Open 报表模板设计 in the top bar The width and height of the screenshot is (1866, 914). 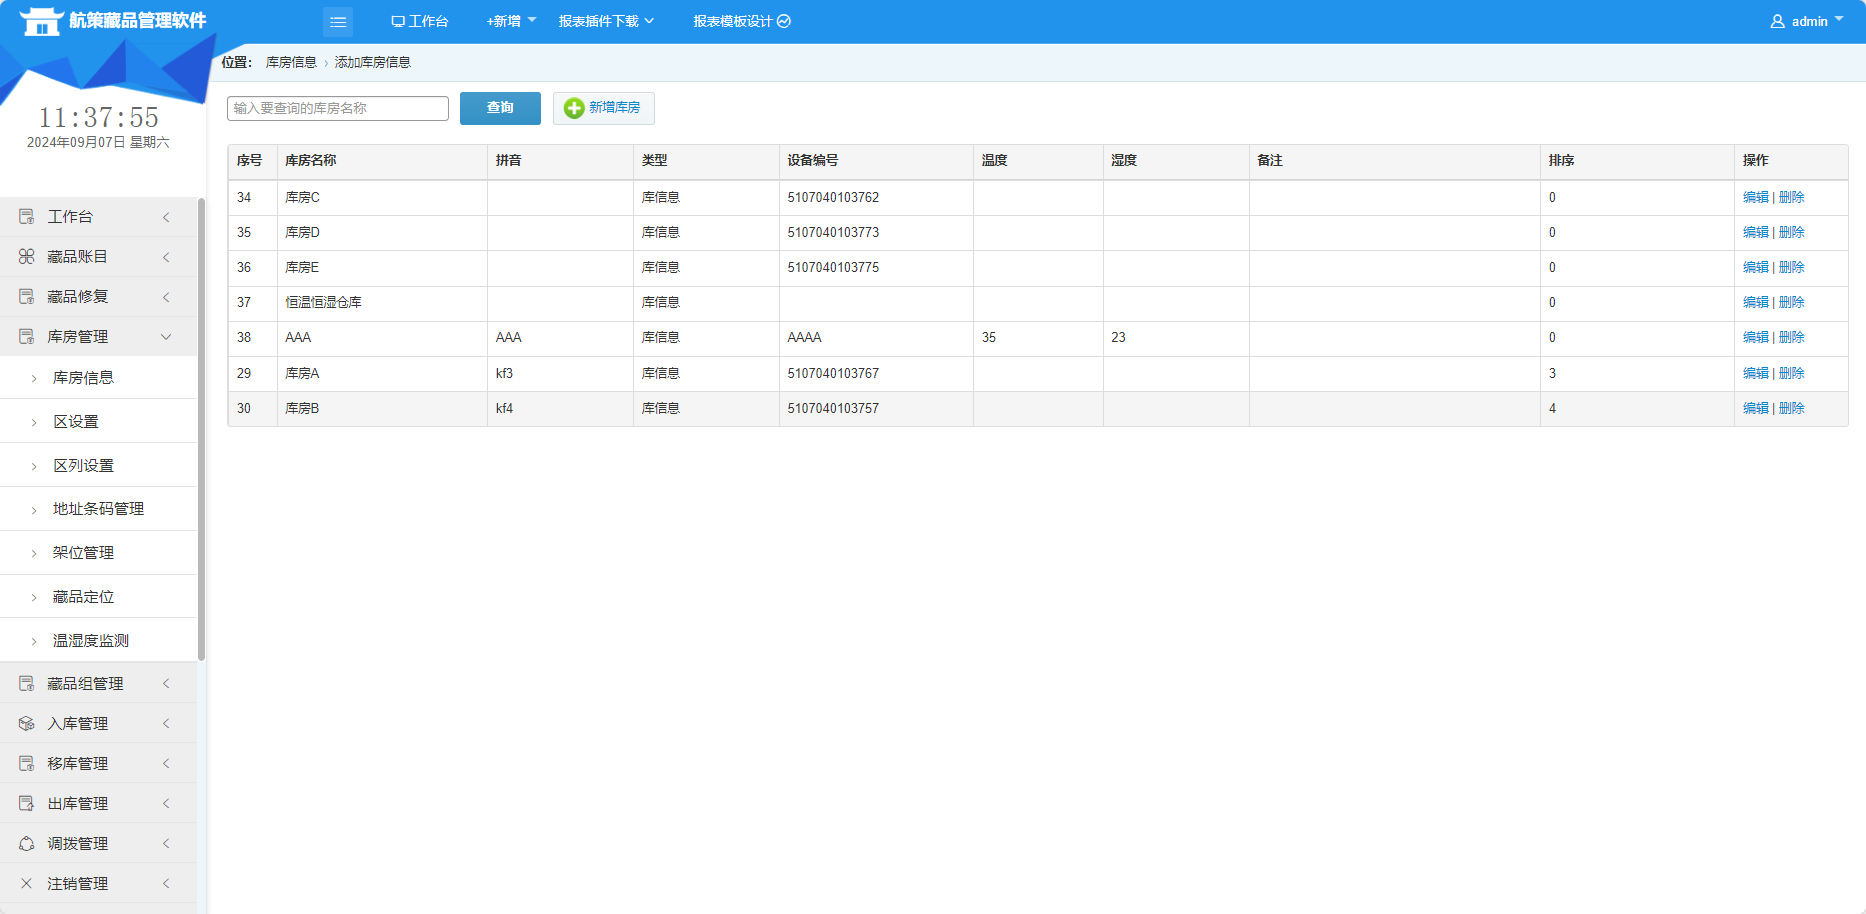(741, 21)
